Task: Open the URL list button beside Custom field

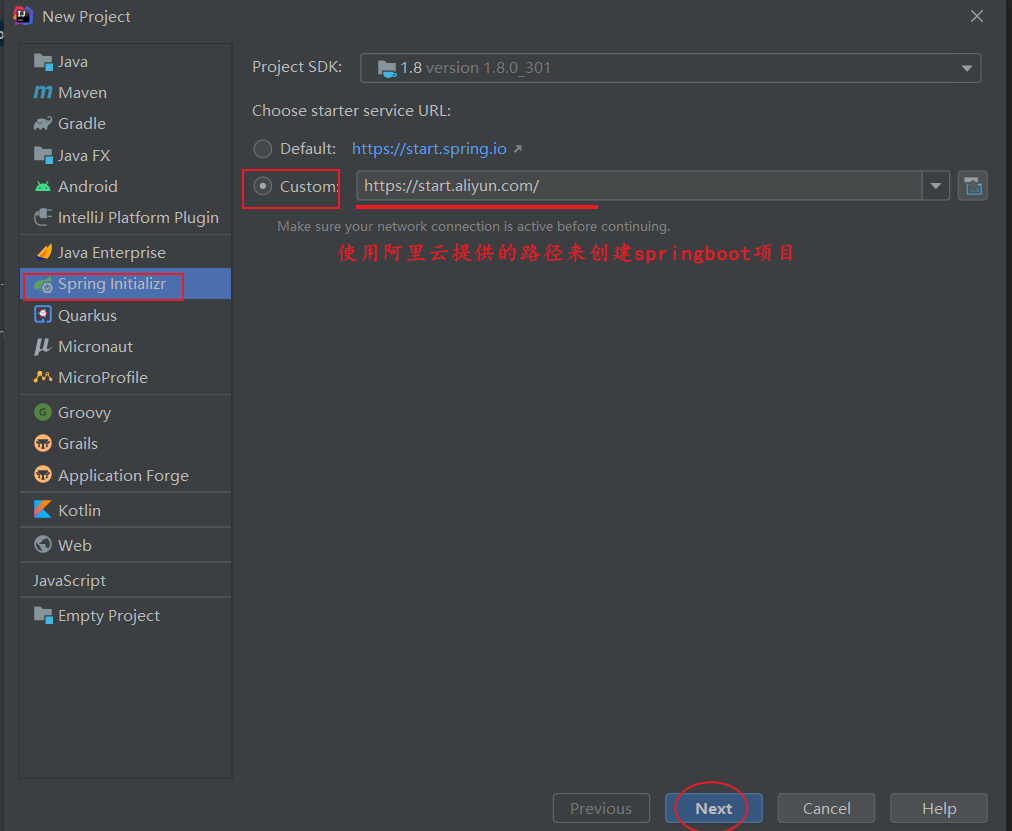Action: [973, 186]
